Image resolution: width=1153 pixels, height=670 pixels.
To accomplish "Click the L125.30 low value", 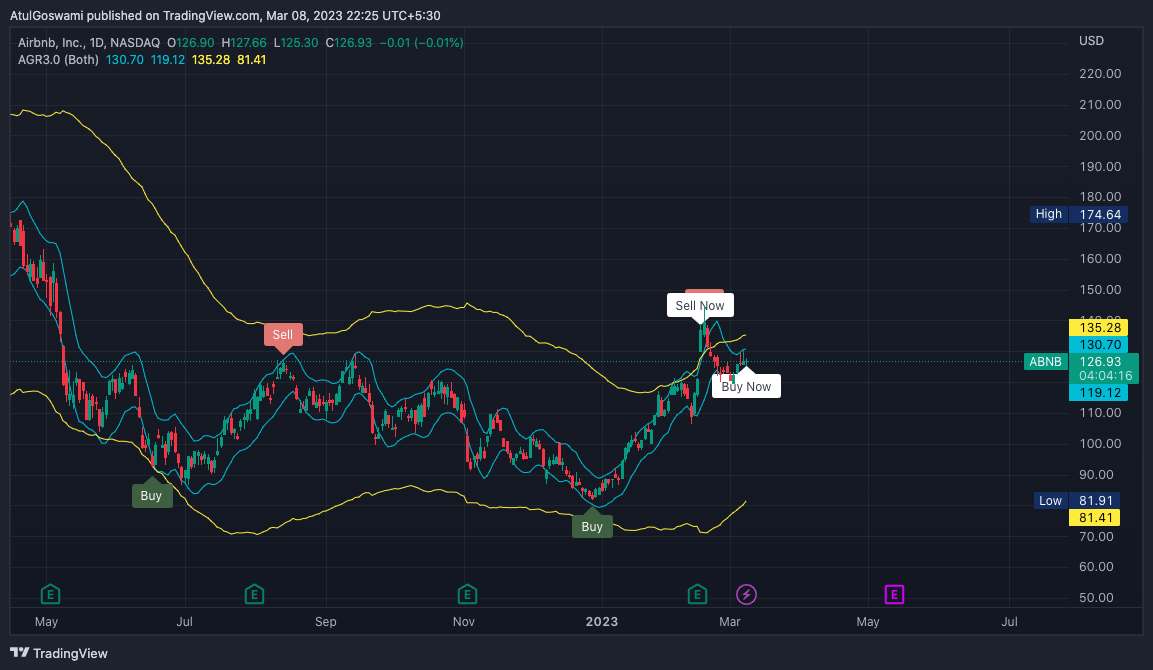I will click(296, 43).
